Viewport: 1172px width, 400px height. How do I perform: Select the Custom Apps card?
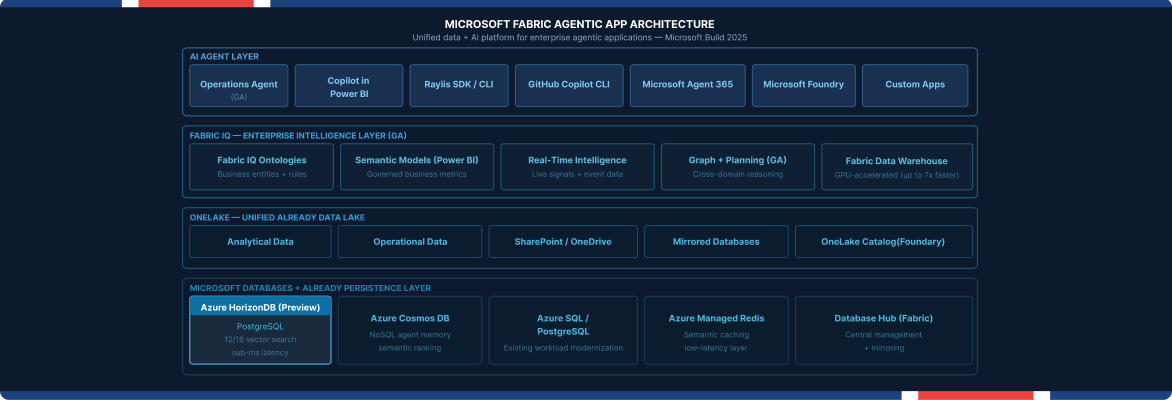[915, 85]
